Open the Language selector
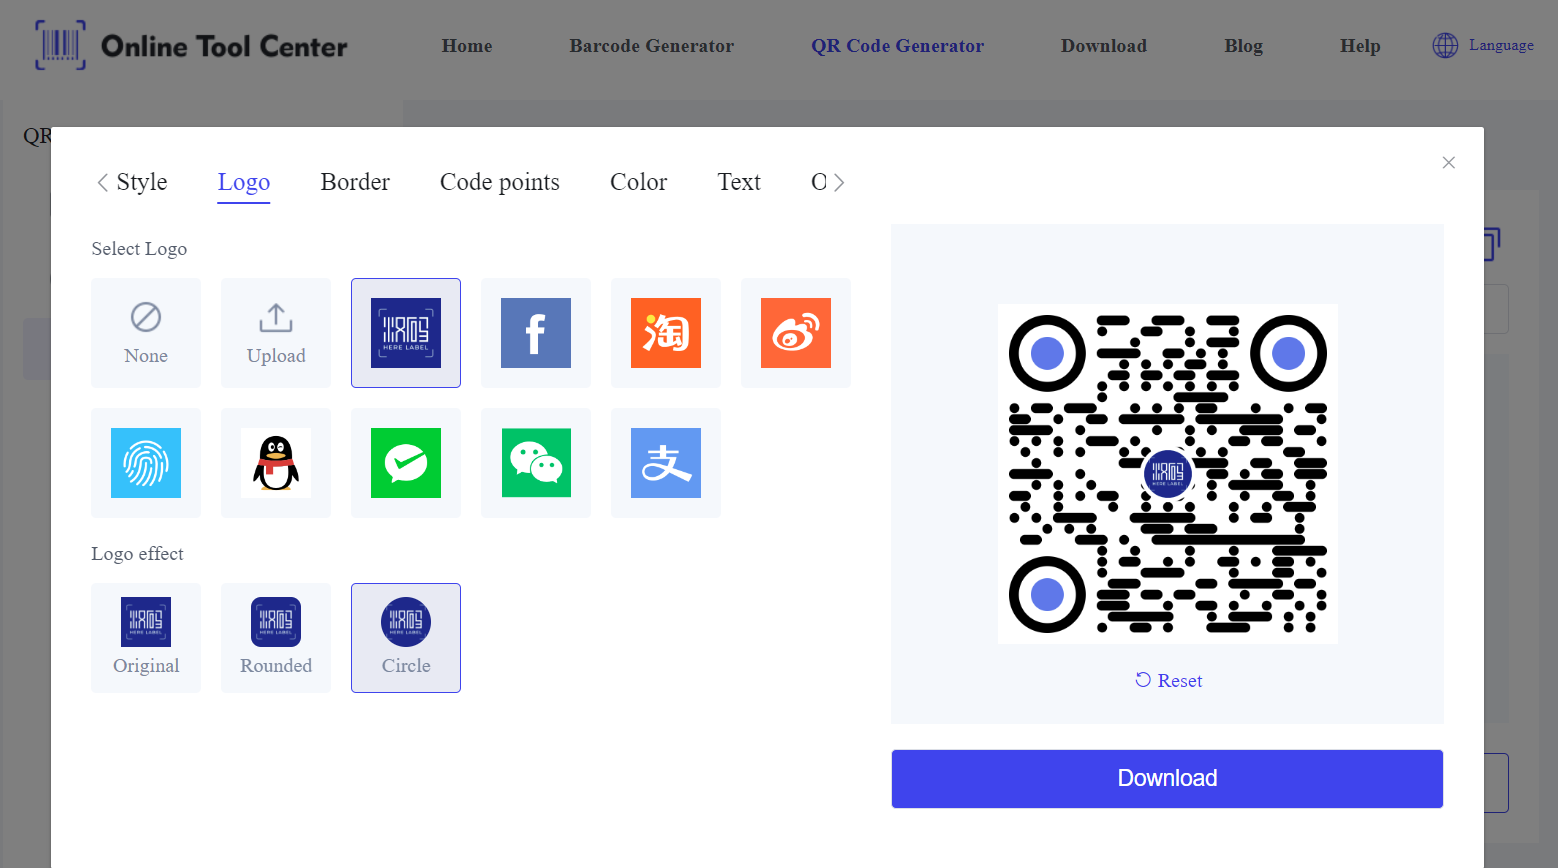The width and height of the screenshot is (1558, 868). coord(1483,45)
